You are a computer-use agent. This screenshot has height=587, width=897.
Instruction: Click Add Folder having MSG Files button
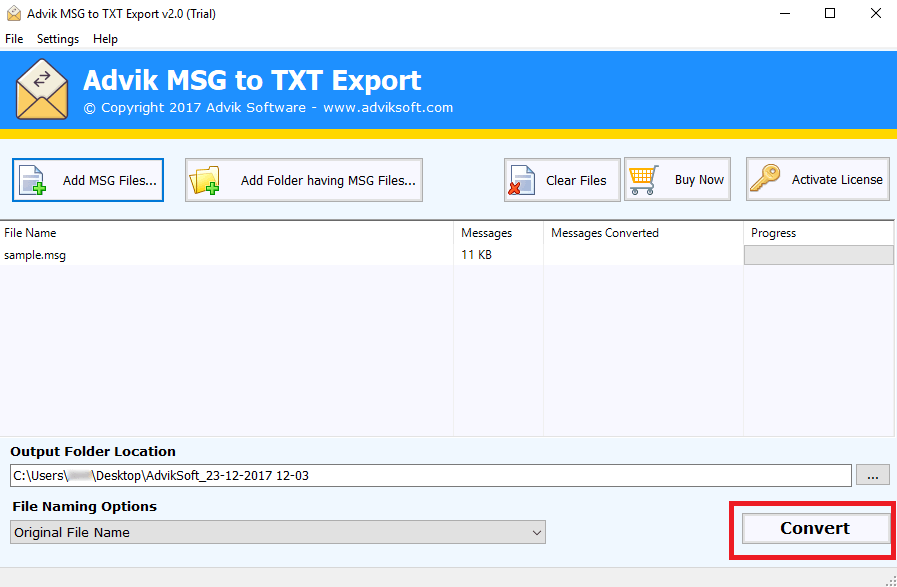click(x=304, y=180)
